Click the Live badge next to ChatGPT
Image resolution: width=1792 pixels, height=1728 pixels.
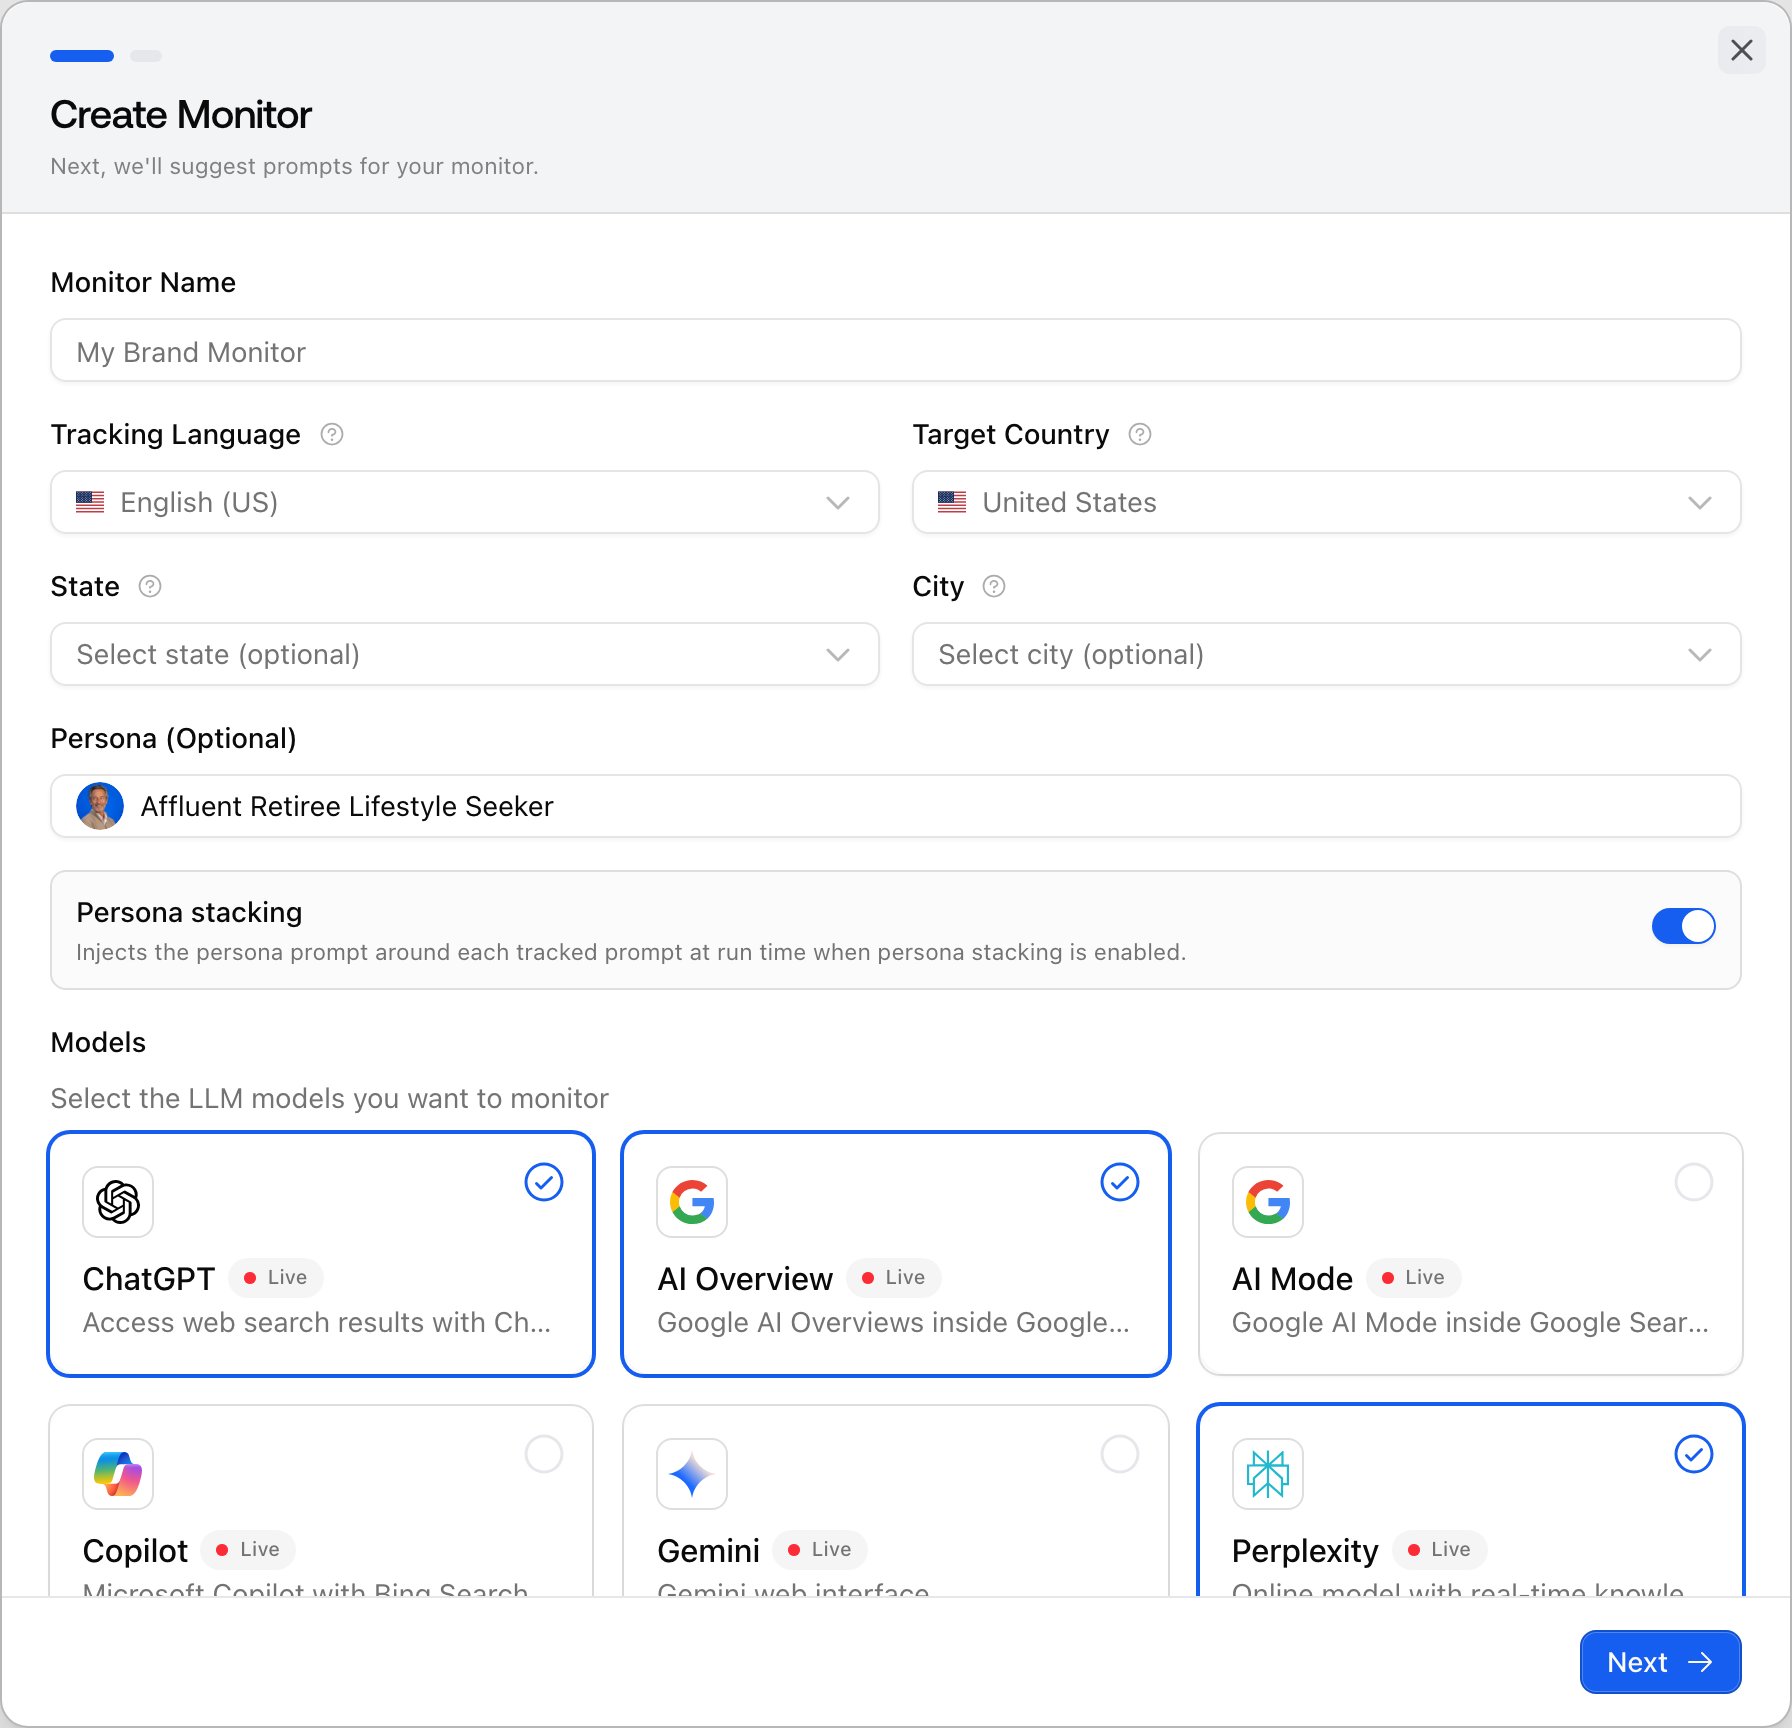(276, 1277)
